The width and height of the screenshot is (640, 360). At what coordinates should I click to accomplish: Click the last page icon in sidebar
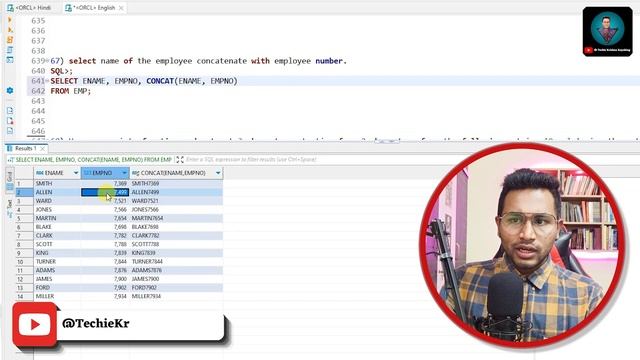tap(10, 131)
